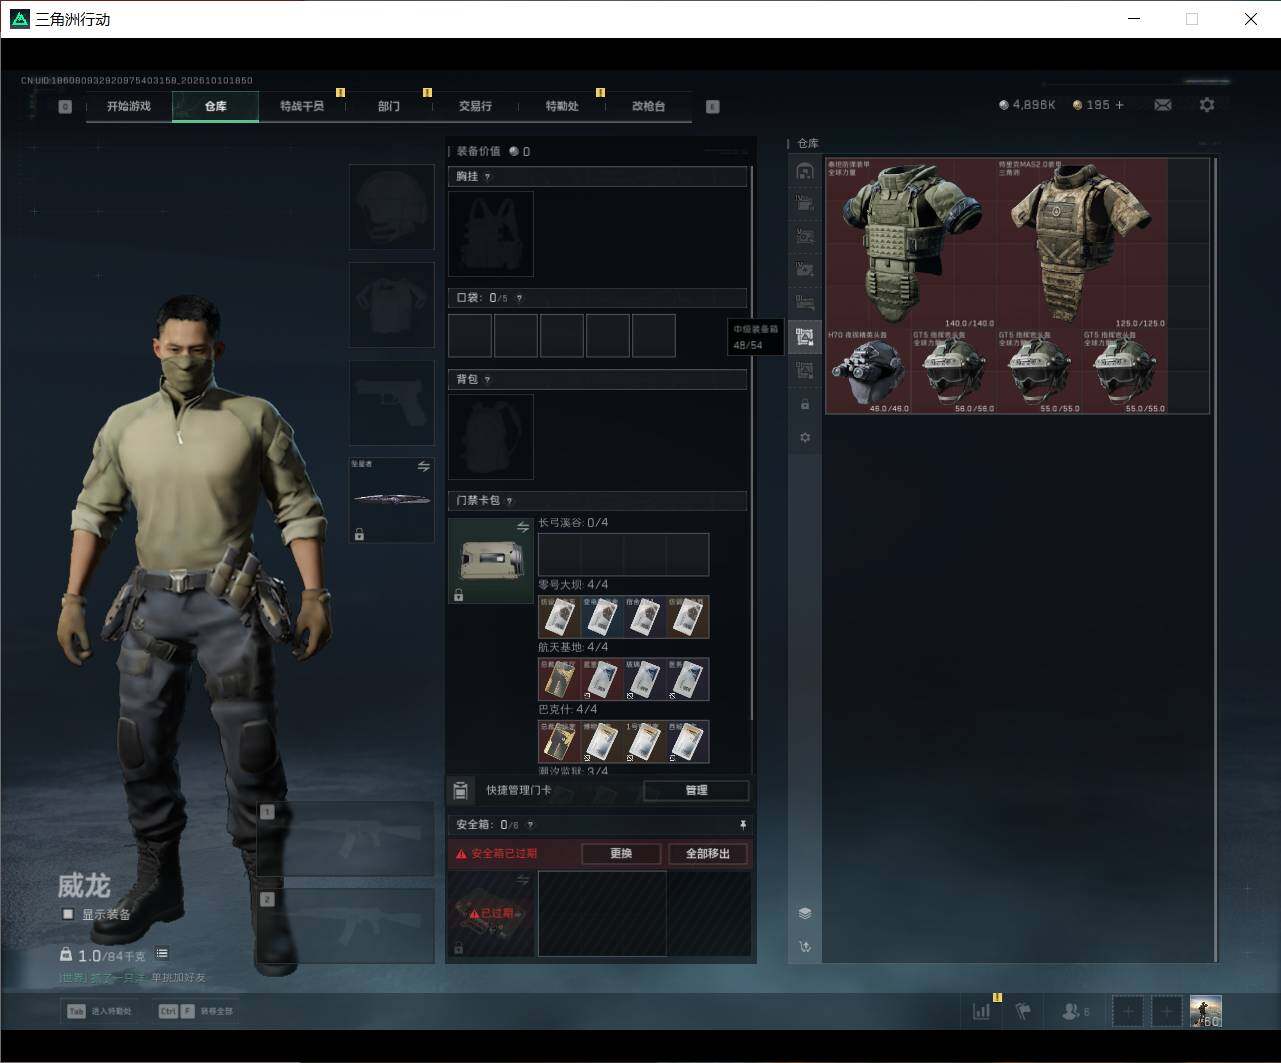The width and height of the screenshot is (1281, 1063).
Task: Click the clipboard icon beside 快捷管理门卡
Action: pos(460,791)
